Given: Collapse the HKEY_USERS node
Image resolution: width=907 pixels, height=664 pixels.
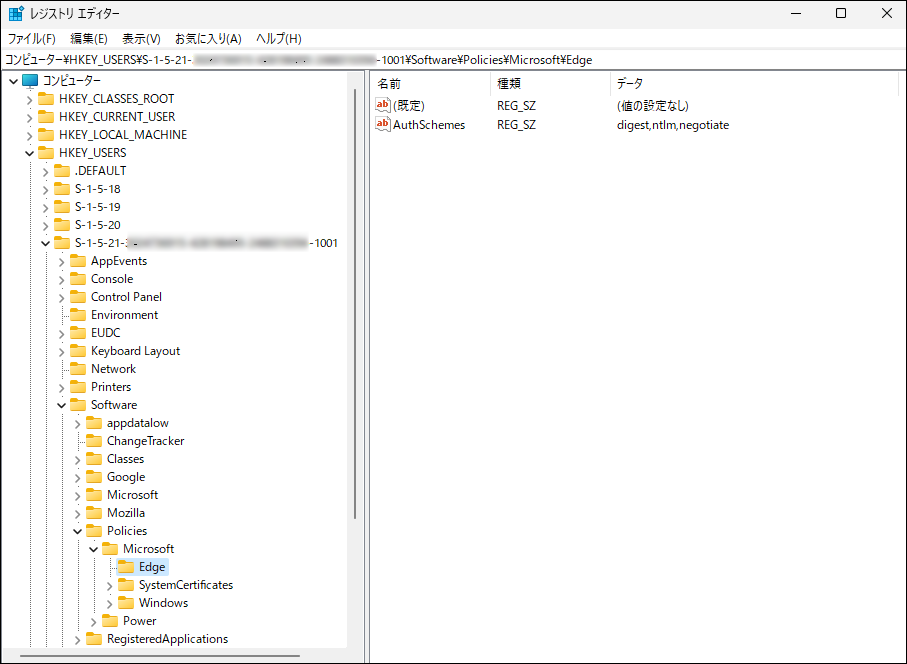Looking at the screenshot, I should [29, 153].
